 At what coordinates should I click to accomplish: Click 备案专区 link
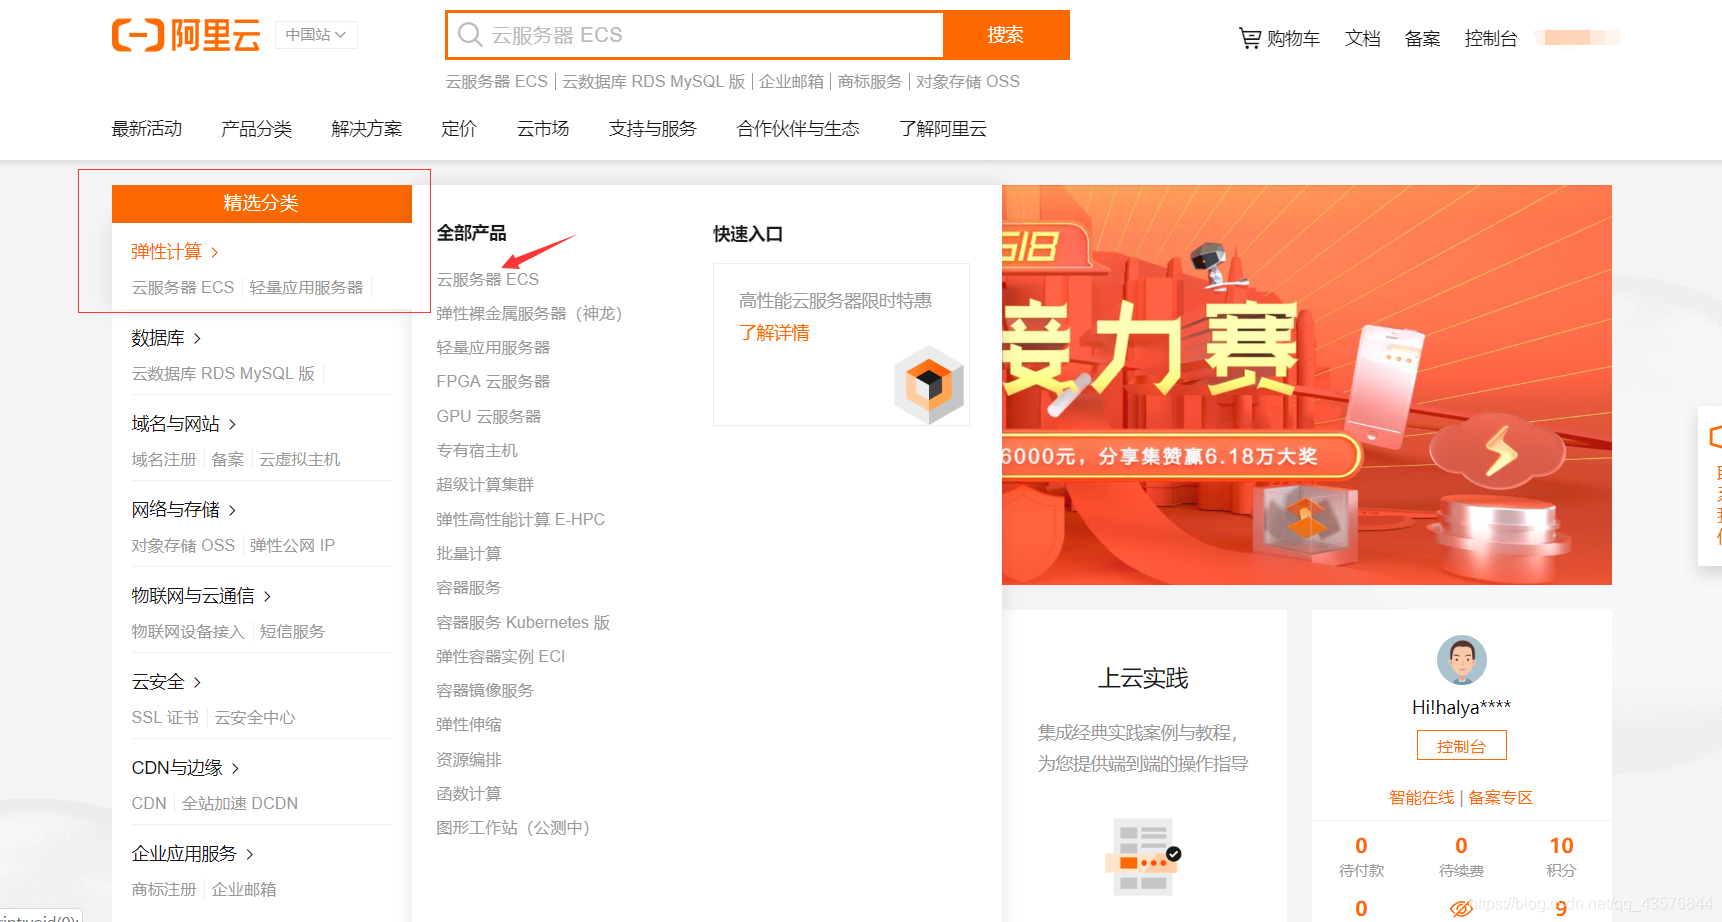tap(1500, 798)
